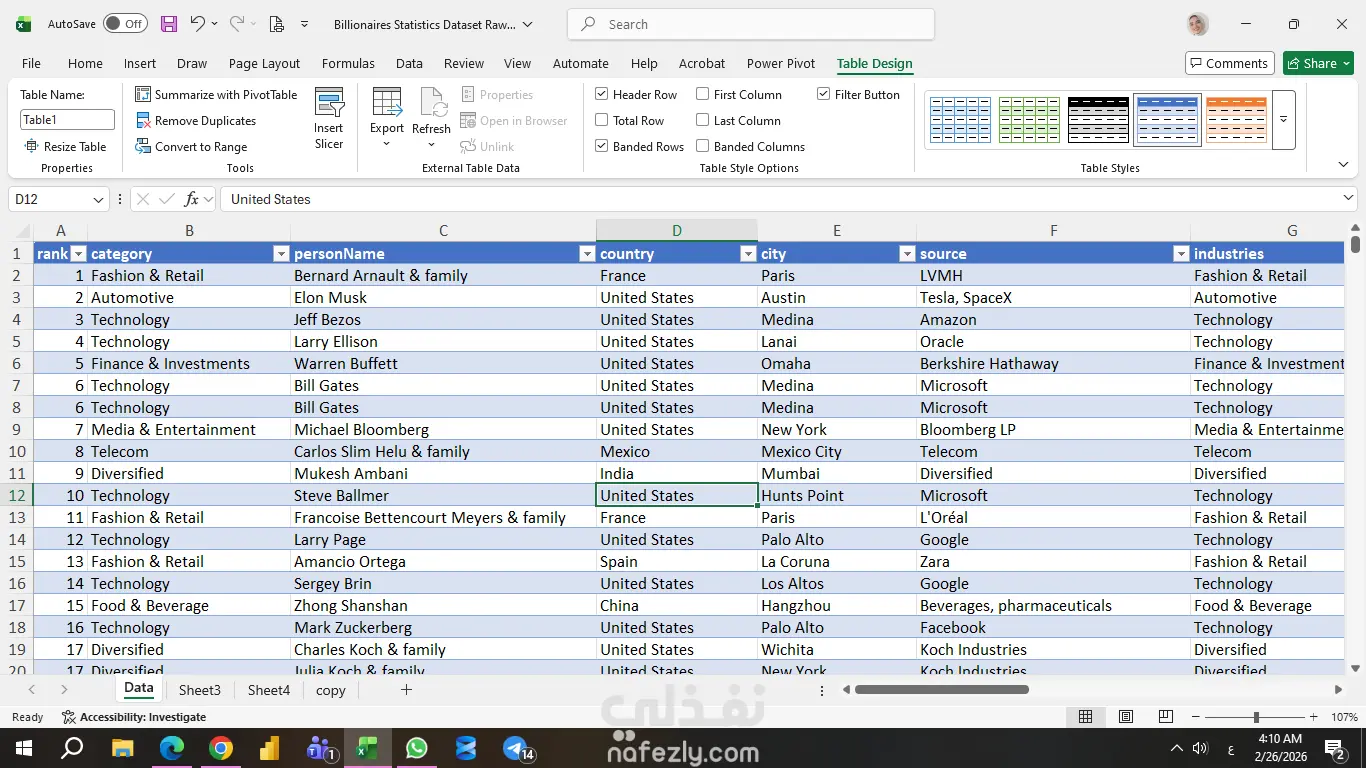Click the Convert to Range icon
The image size is (1366, 768).
(143, 147)
